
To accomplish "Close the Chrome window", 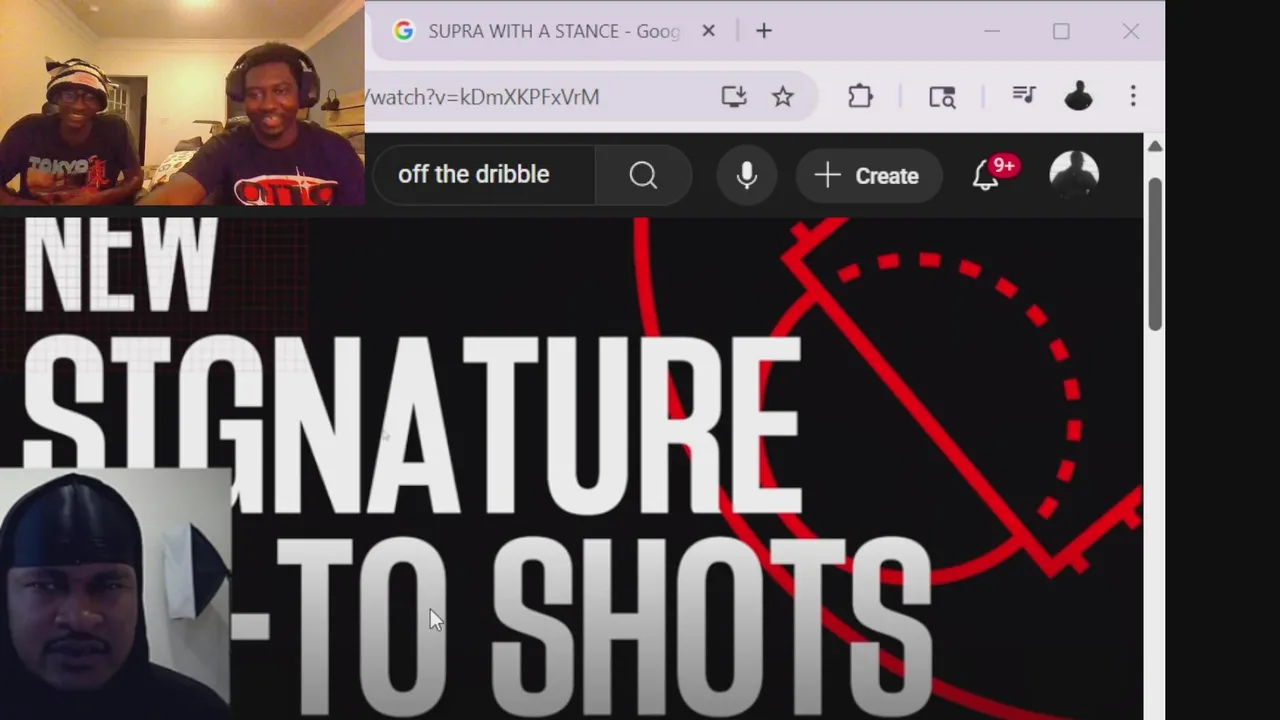I will tap(1131, 31).
